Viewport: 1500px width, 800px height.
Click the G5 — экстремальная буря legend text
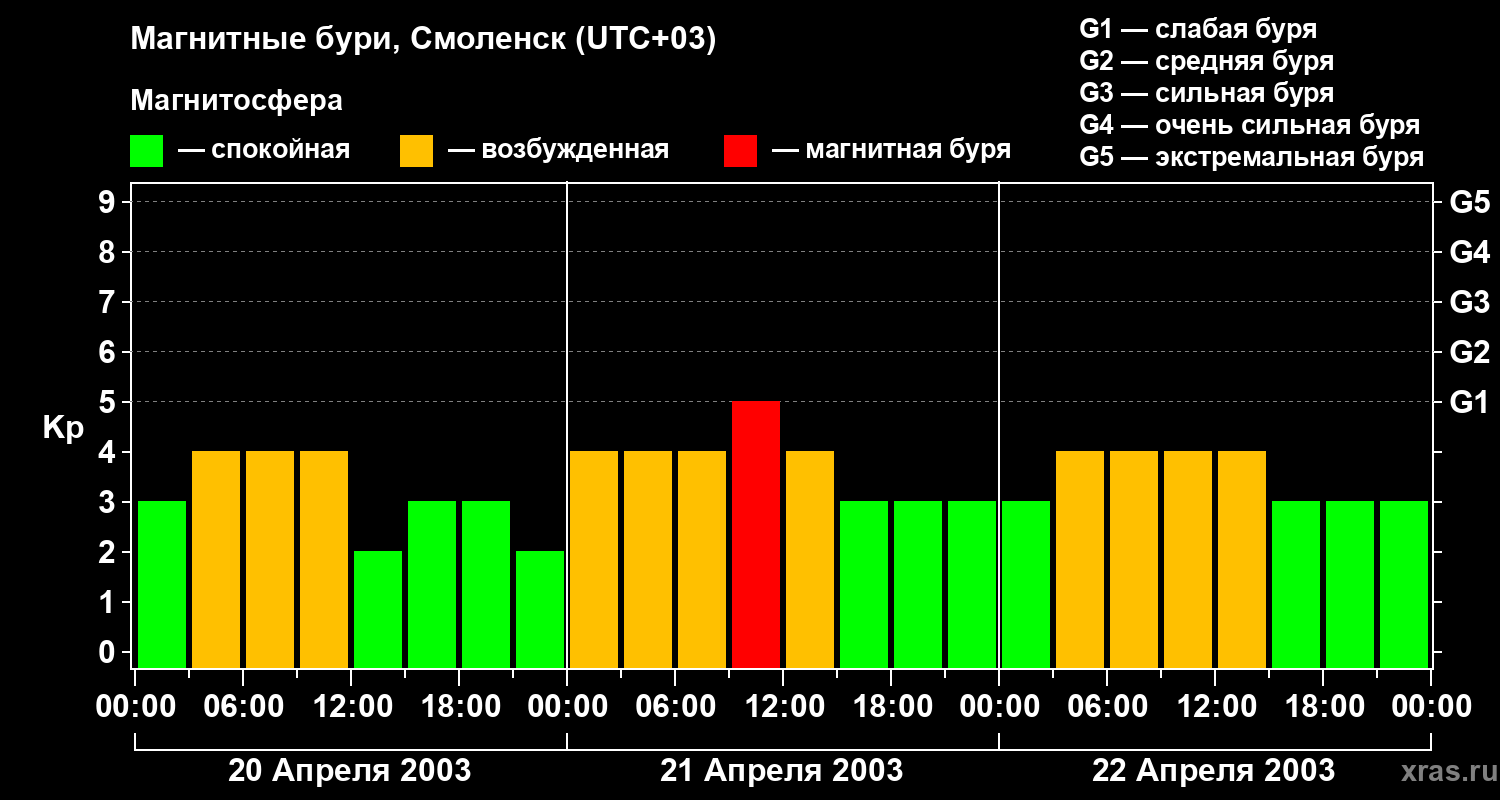1252,158
